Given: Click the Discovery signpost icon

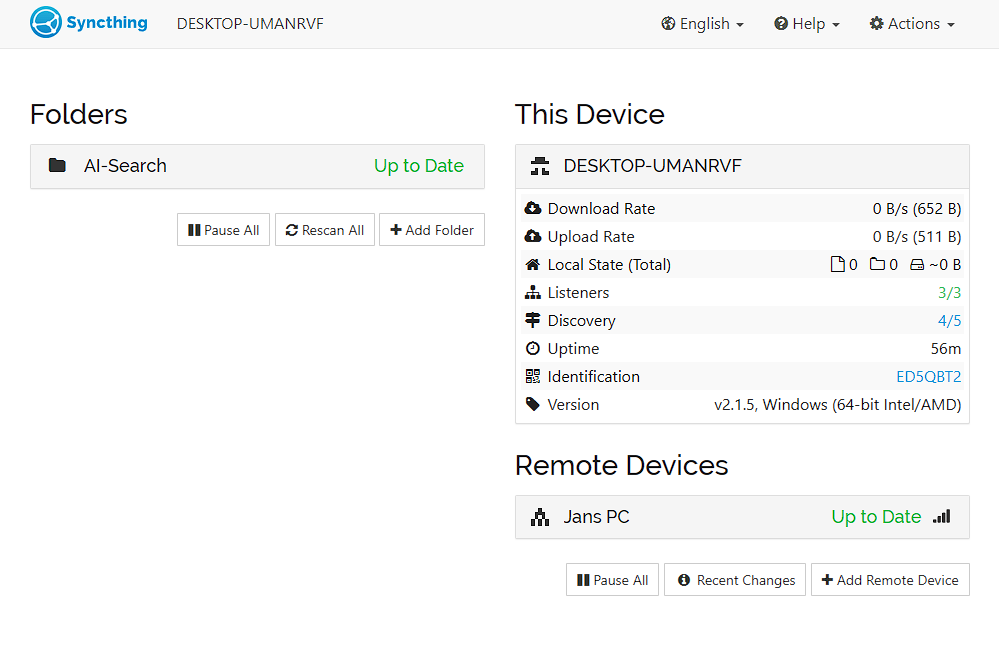Looking at the screenshot, I should [x=533, y=320].
